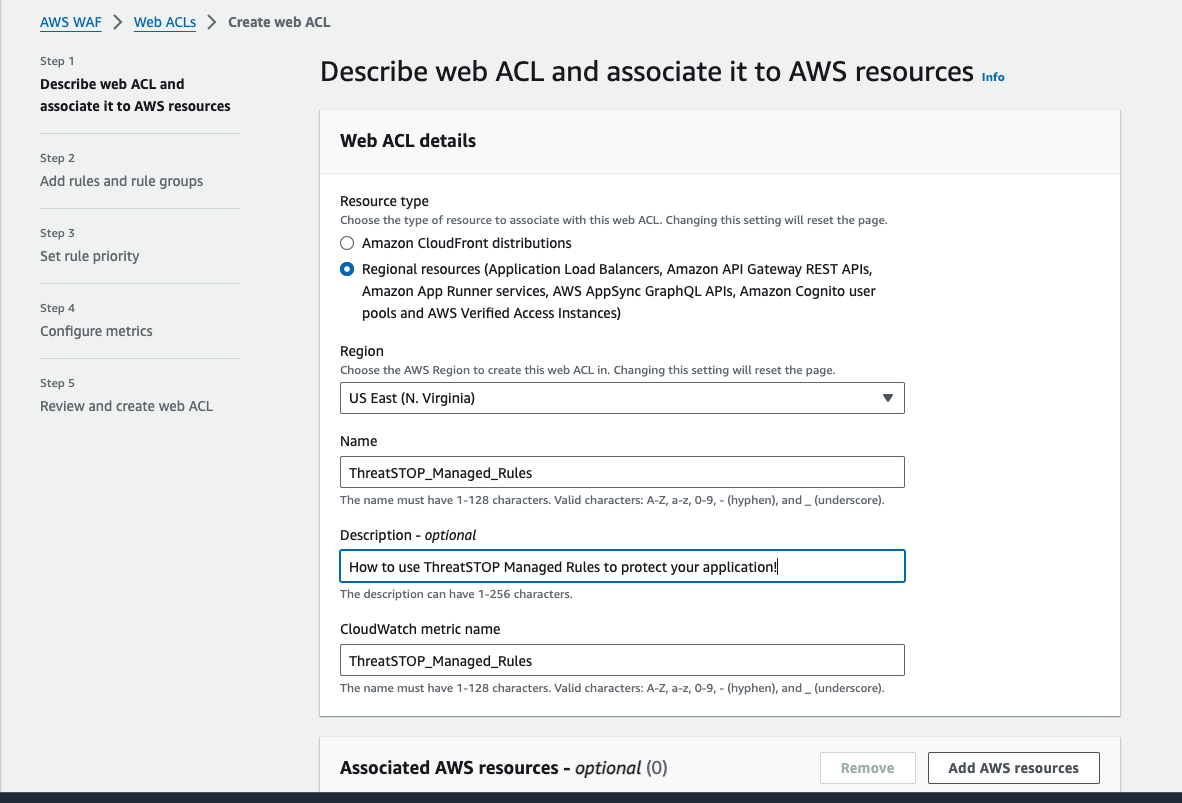Select Step 1 Describe web ACL

point(135,95)
